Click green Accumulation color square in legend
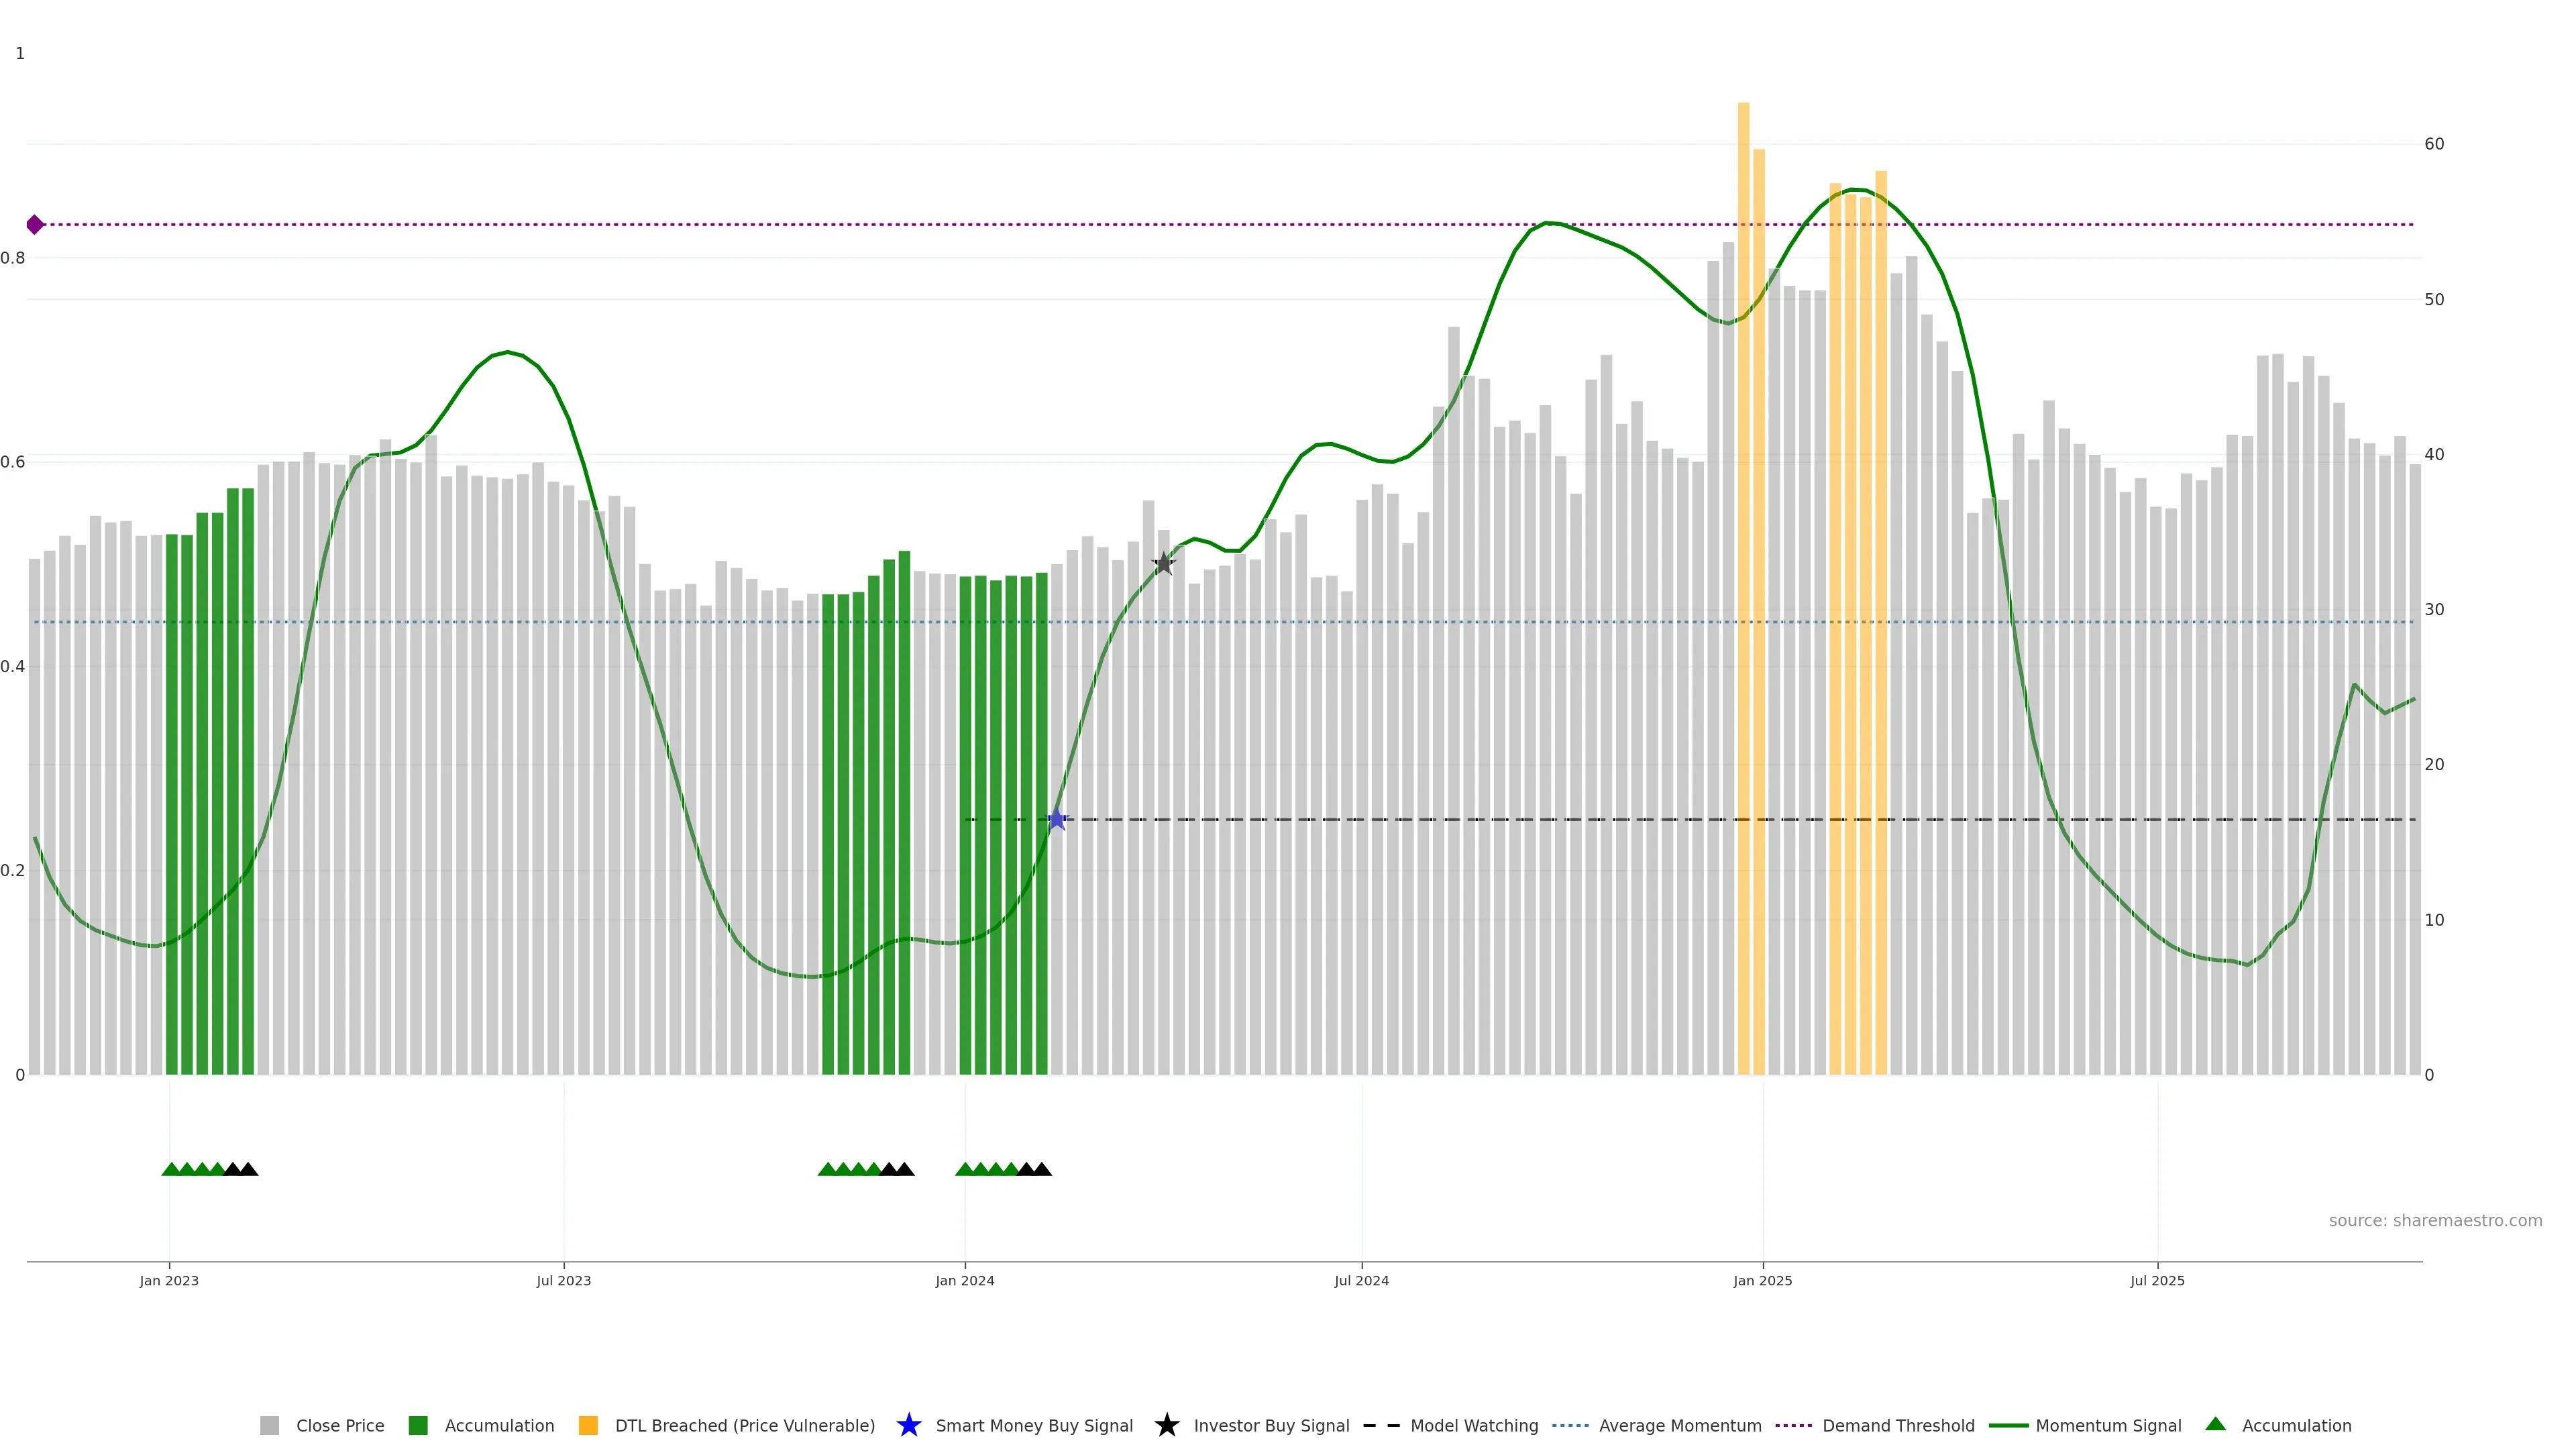 (x=418, y=1425)
